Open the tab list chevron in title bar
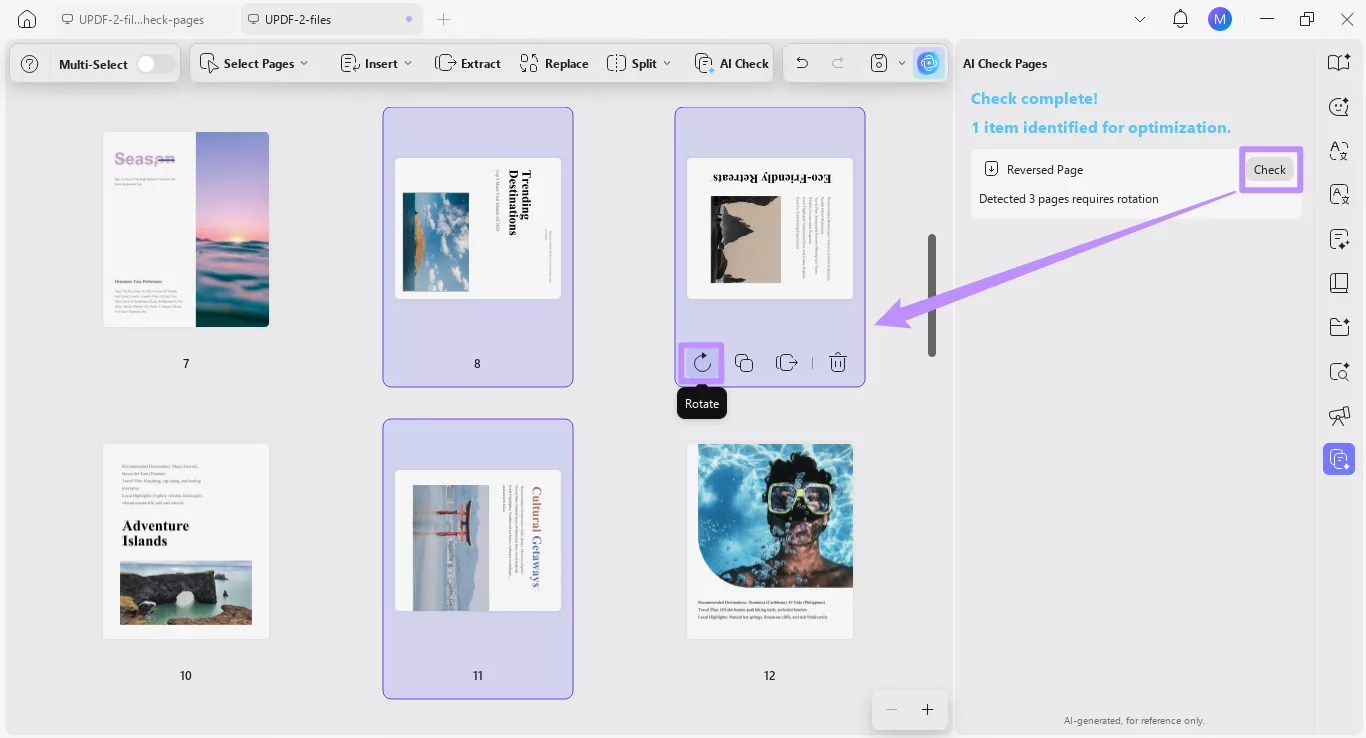 (x=1141, y=19)
